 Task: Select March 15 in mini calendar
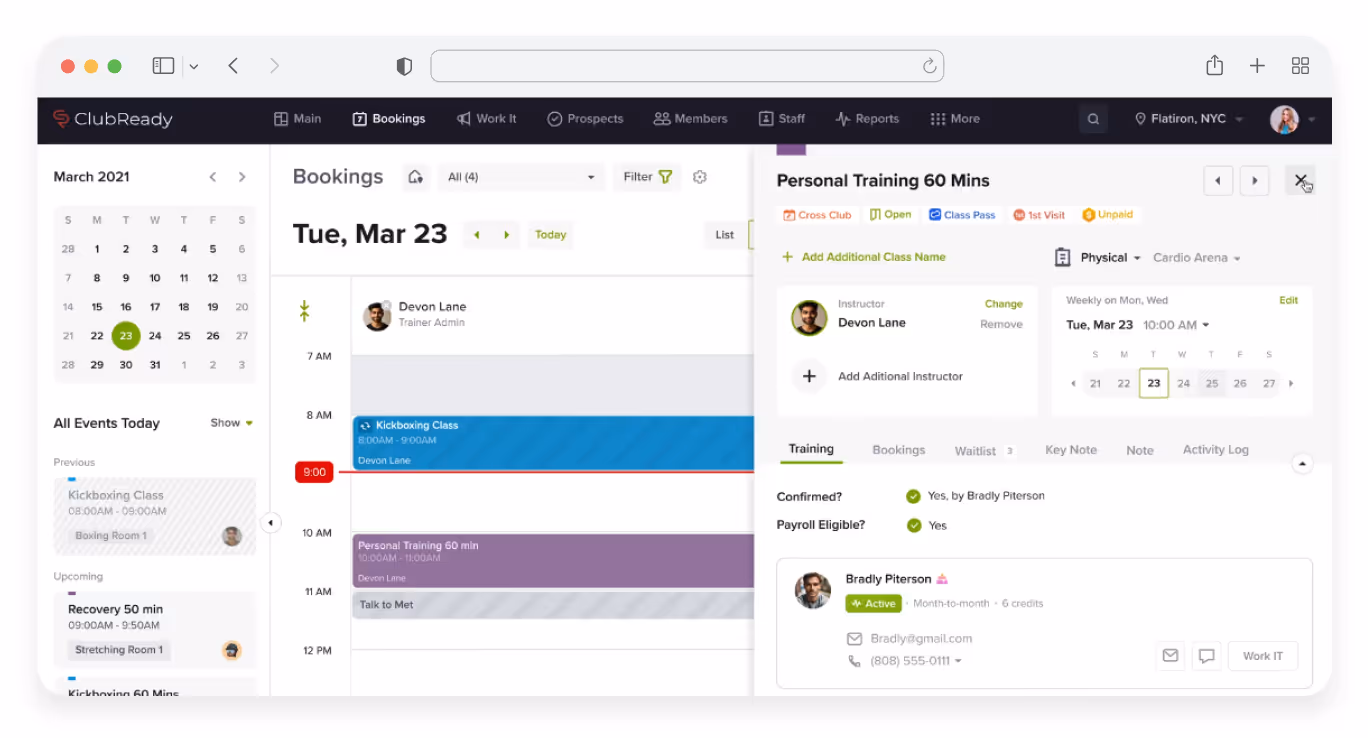coord(97,307)
